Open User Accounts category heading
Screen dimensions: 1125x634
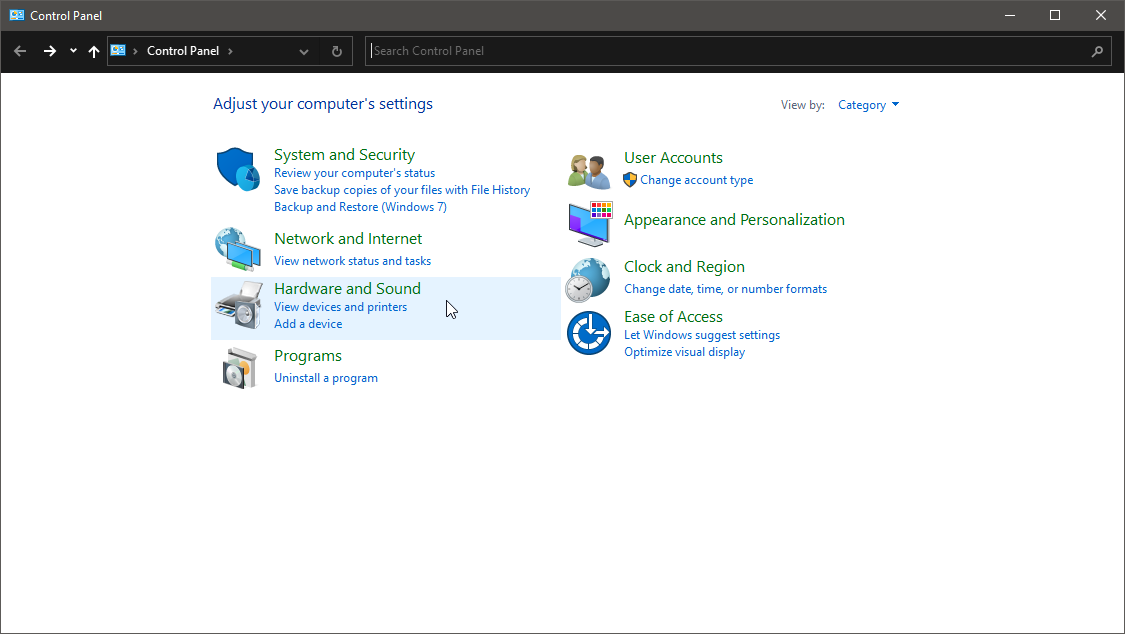coord(673,157)
